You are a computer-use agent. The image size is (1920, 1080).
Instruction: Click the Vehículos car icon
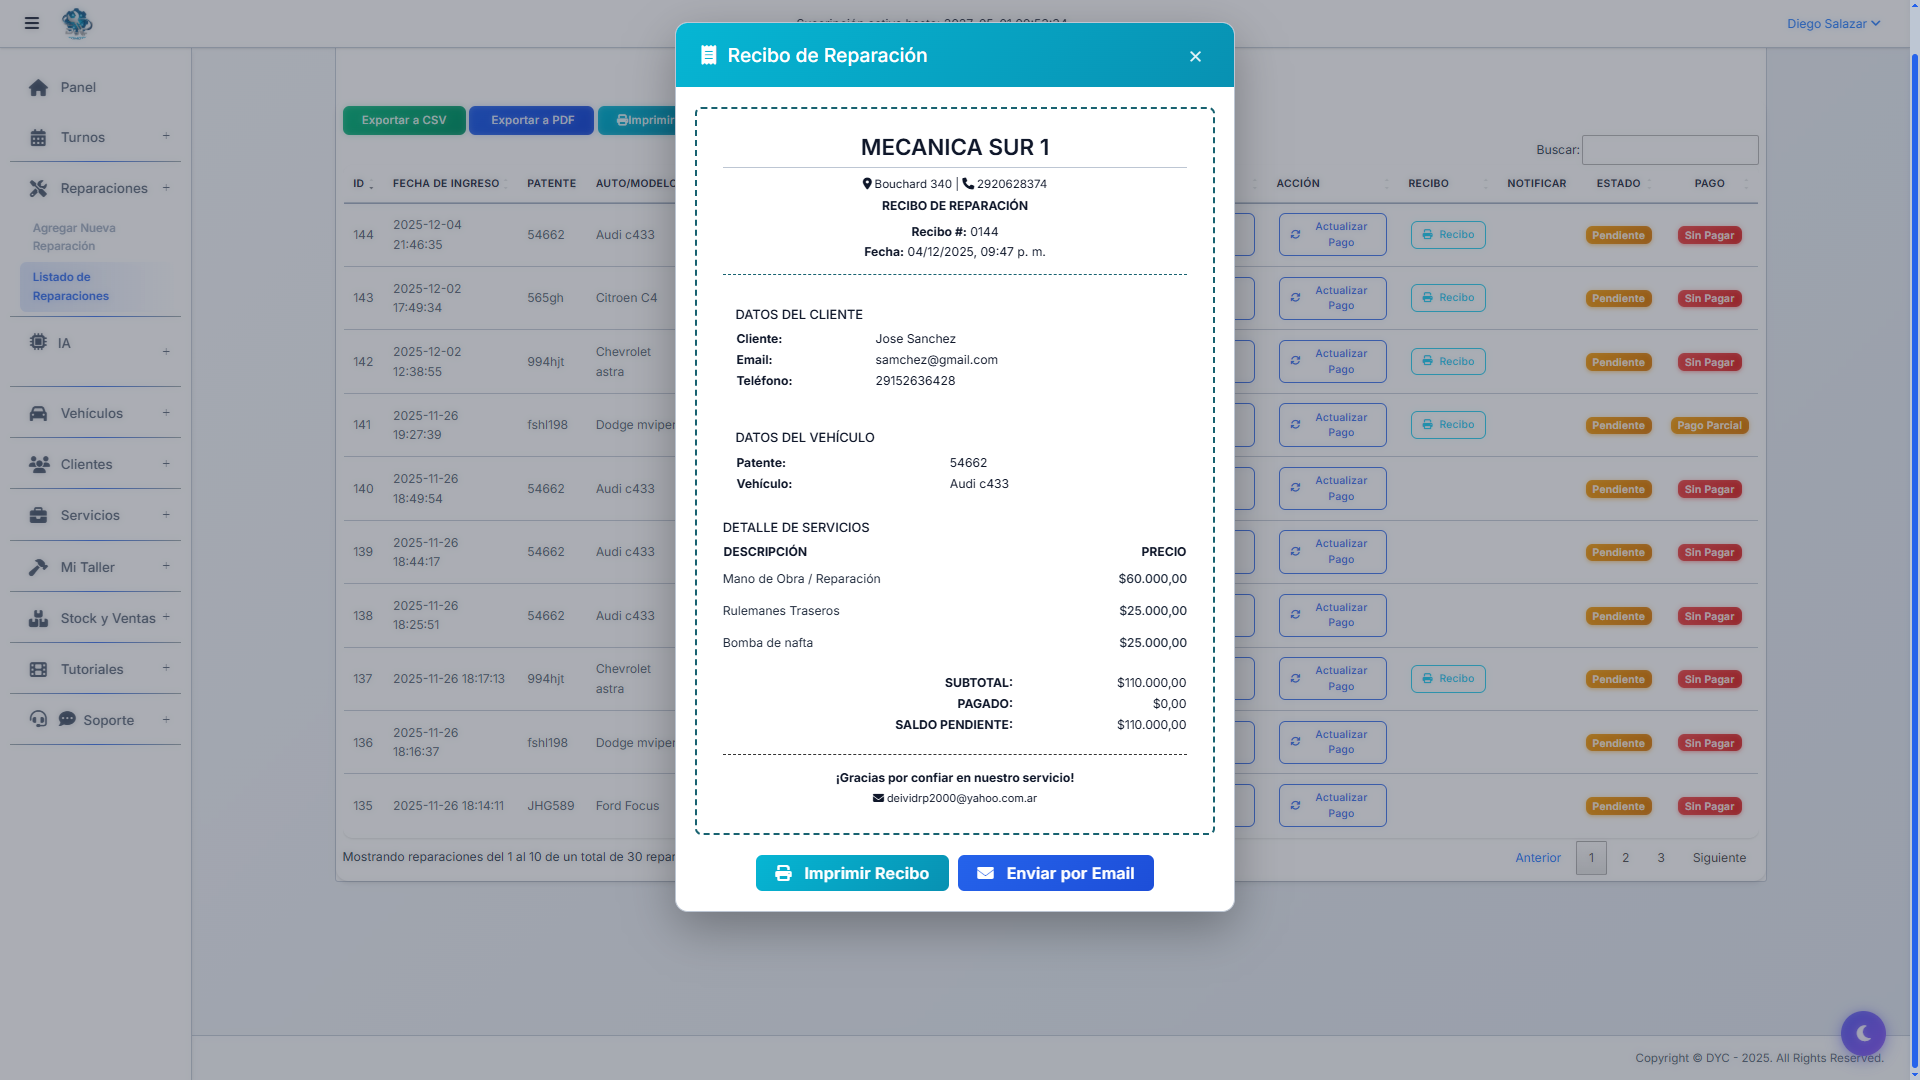38,414
